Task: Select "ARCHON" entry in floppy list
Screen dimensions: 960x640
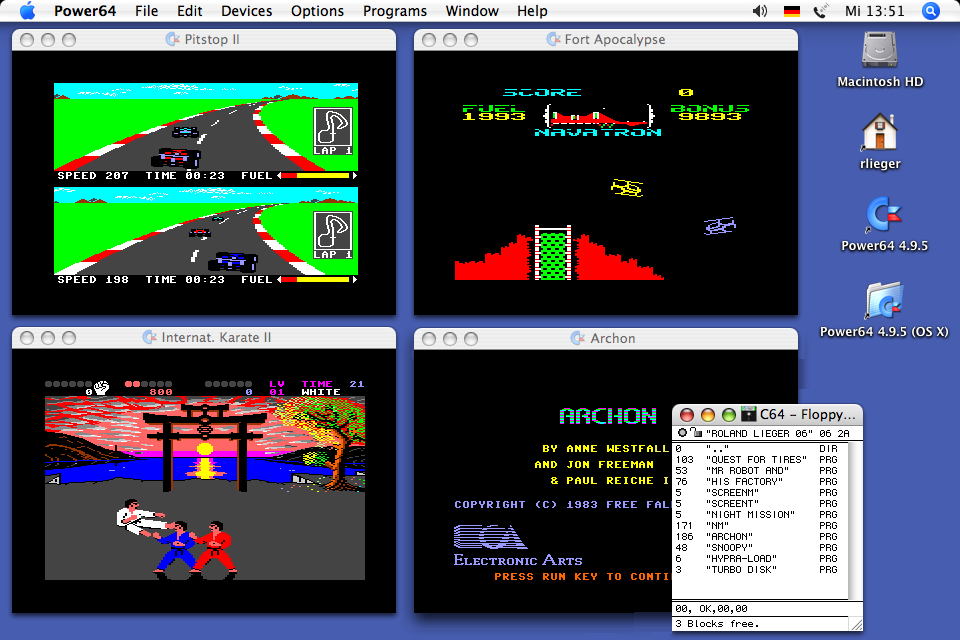Action: pos(759,536)
